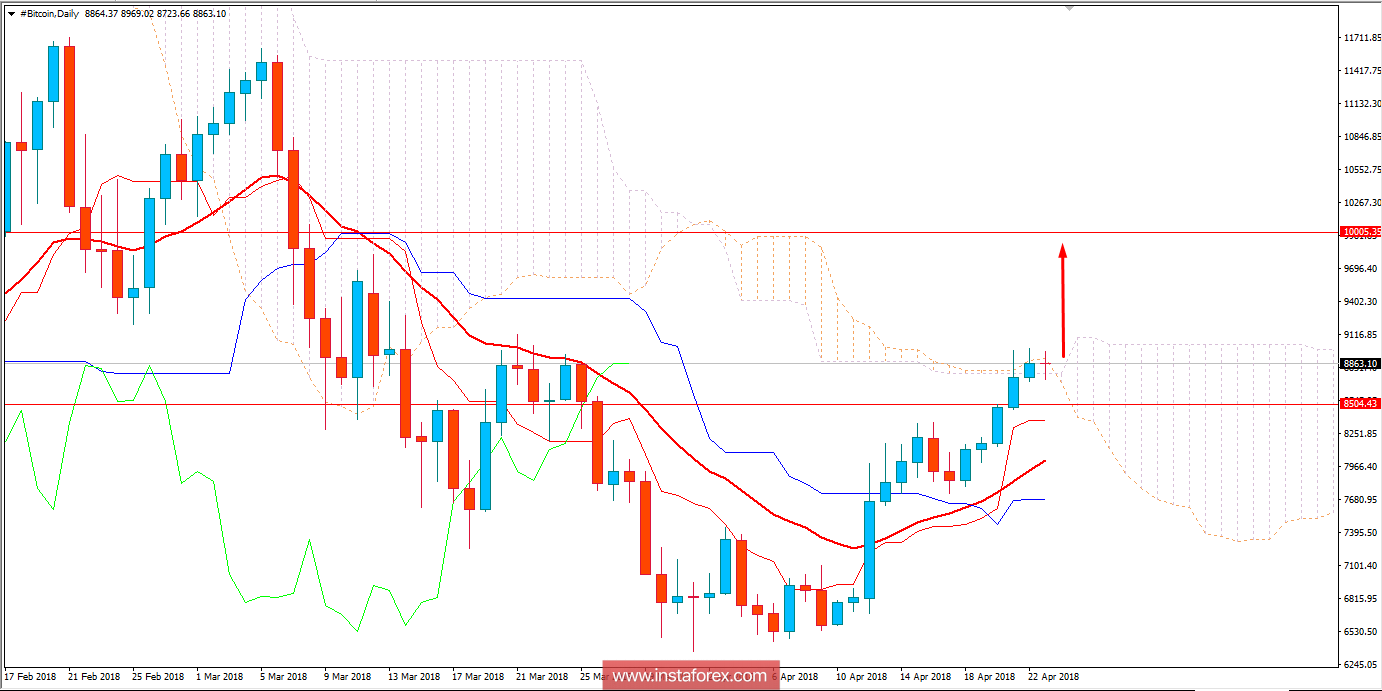Click price axis label 11417.75
Image resolution: width=1382 pixels, height=691 pixels.
[x=1363, y=71]
